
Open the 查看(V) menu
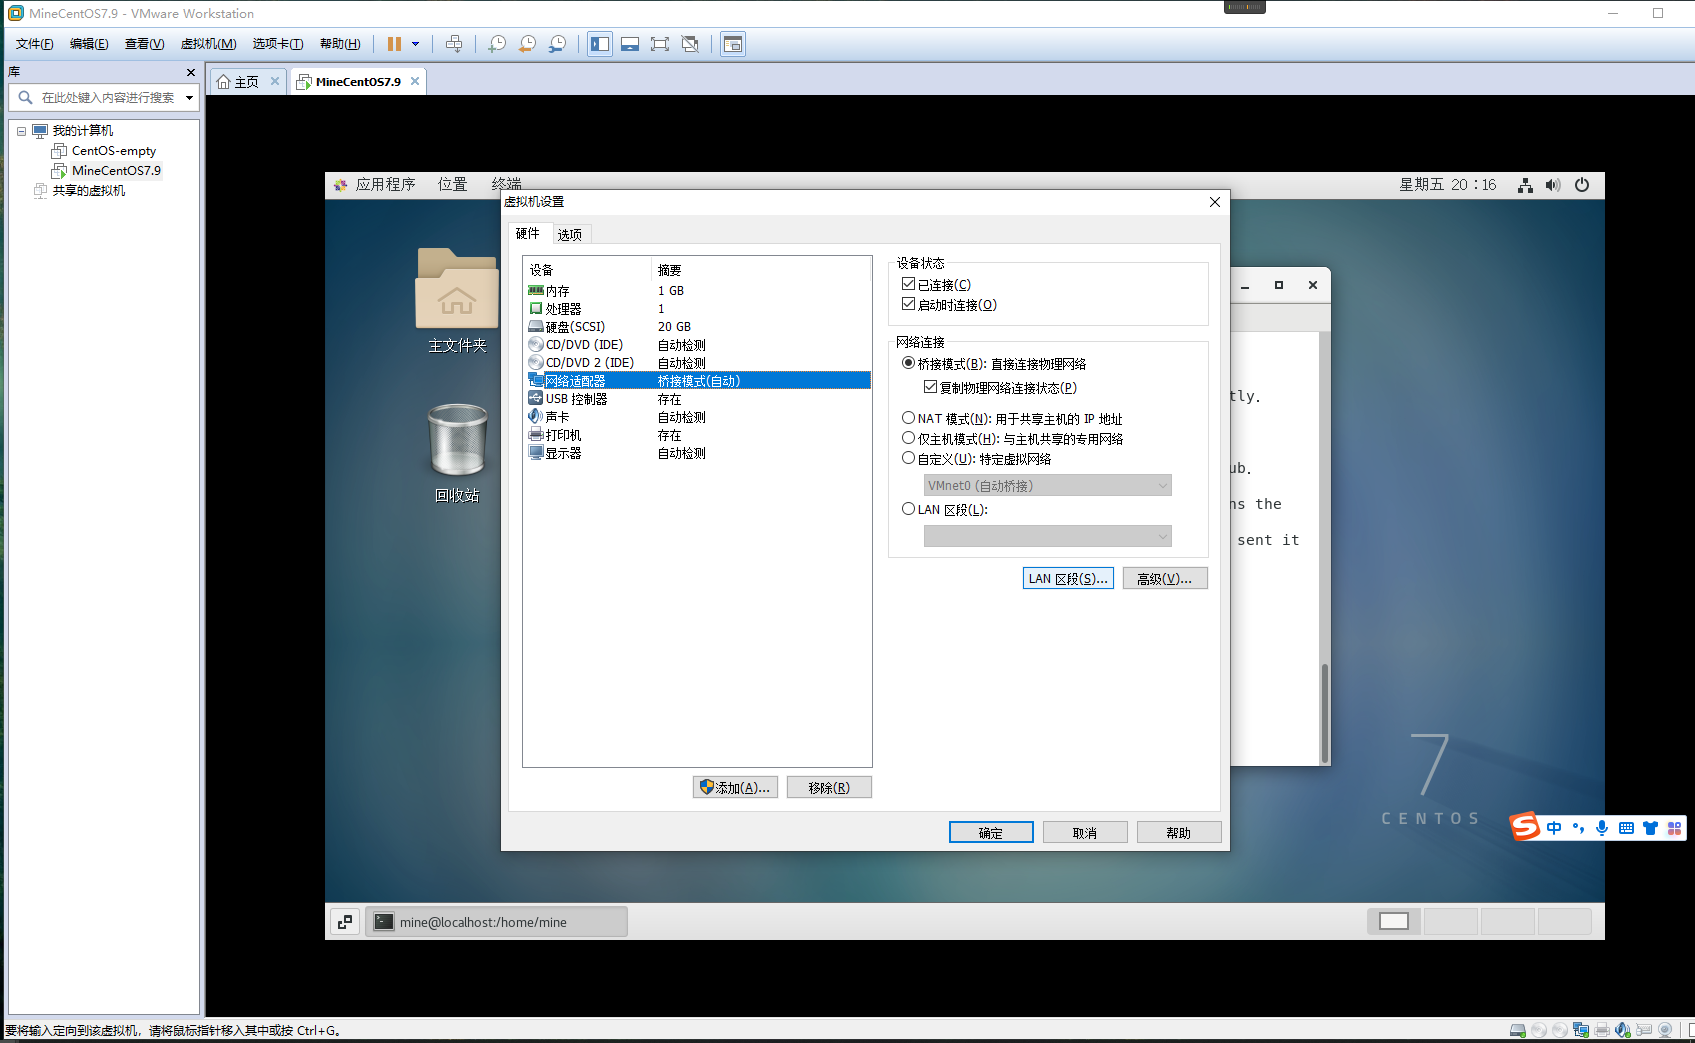[x=144, y=44]
